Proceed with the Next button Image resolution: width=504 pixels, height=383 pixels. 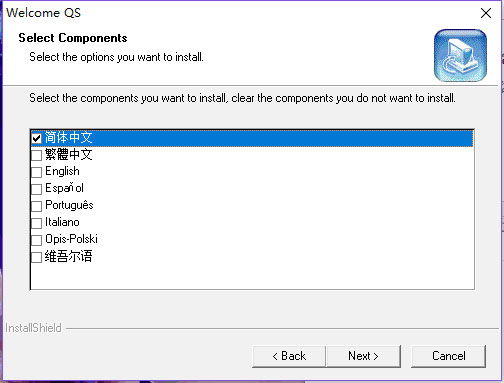click(x=363, y=356)
